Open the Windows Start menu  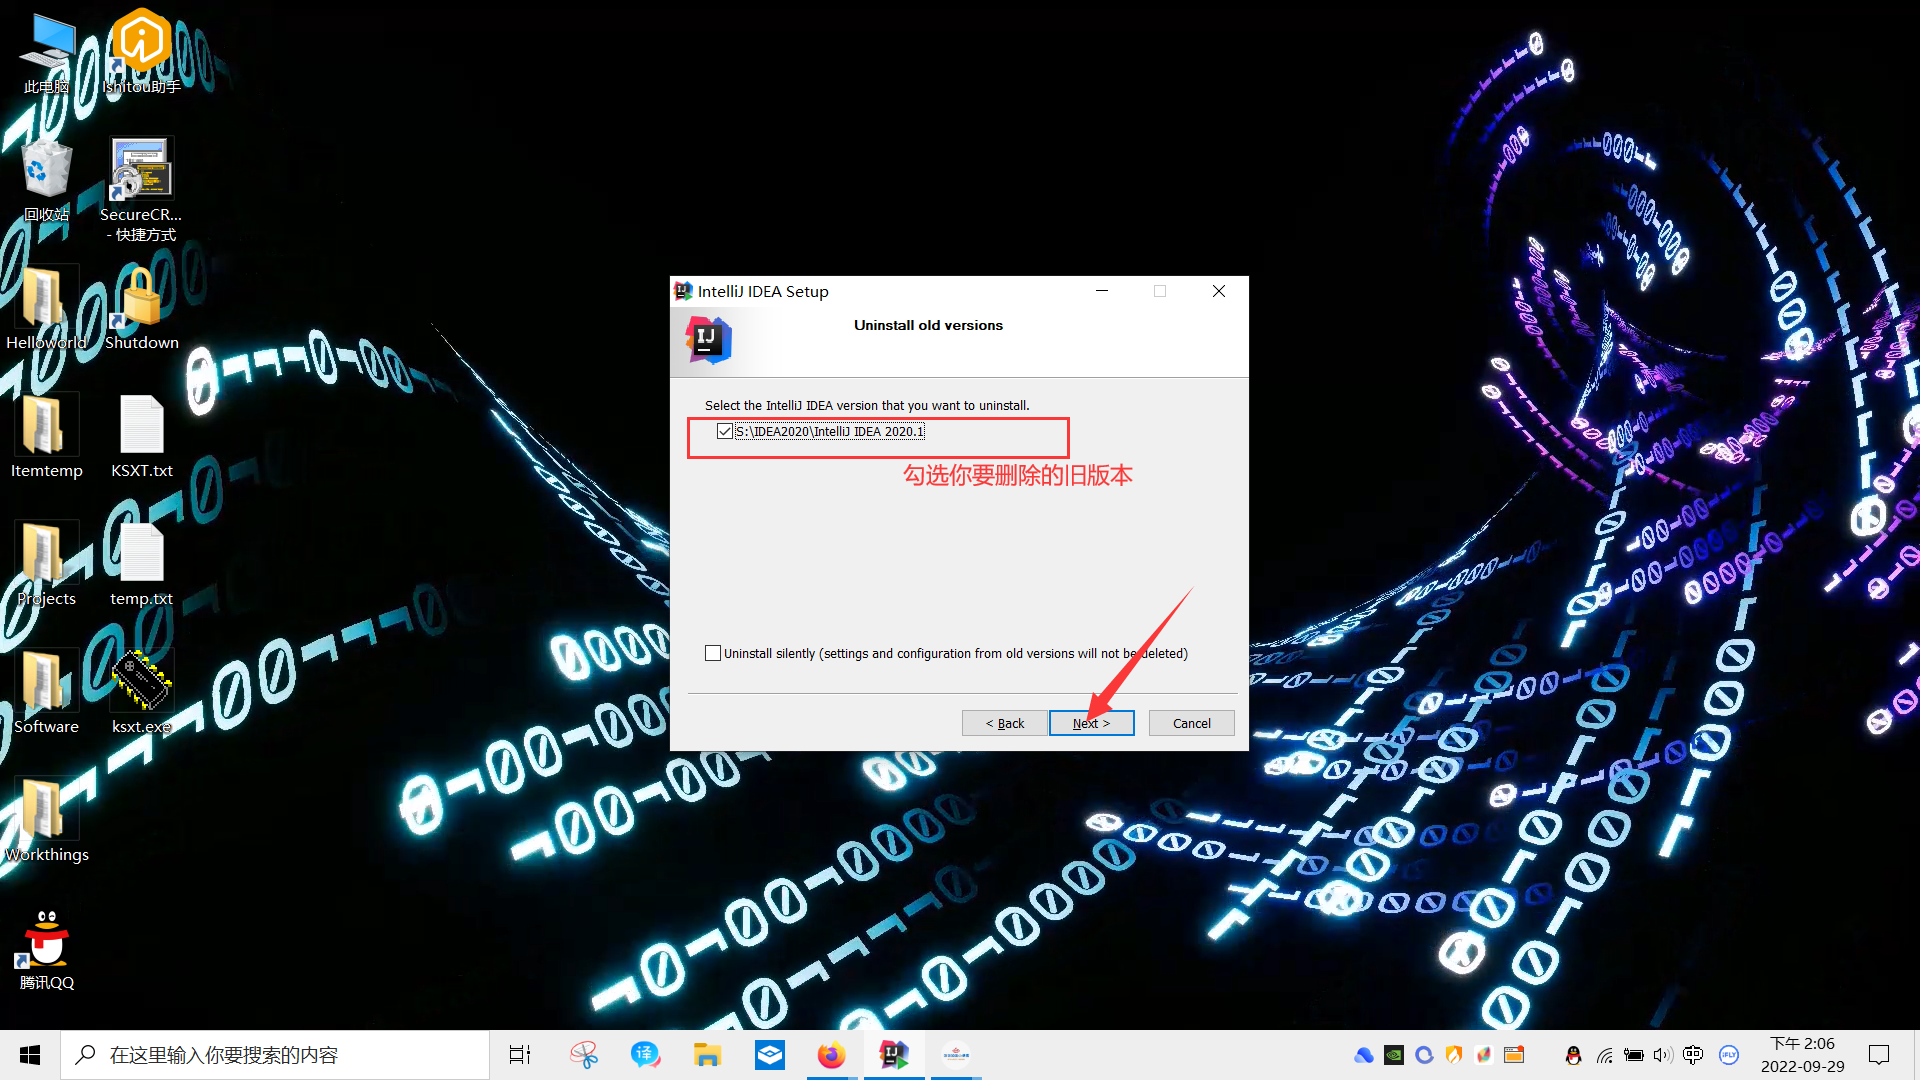point(30,1055)
